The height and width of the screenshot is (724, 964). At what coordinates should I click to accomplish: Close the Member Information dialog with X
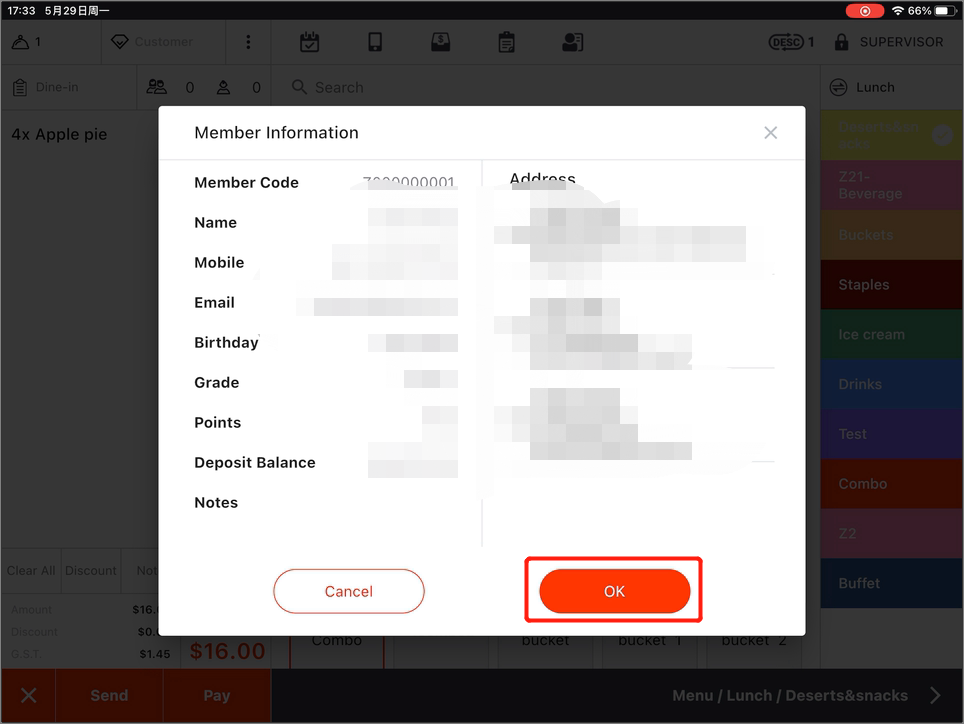coord(770,133)
